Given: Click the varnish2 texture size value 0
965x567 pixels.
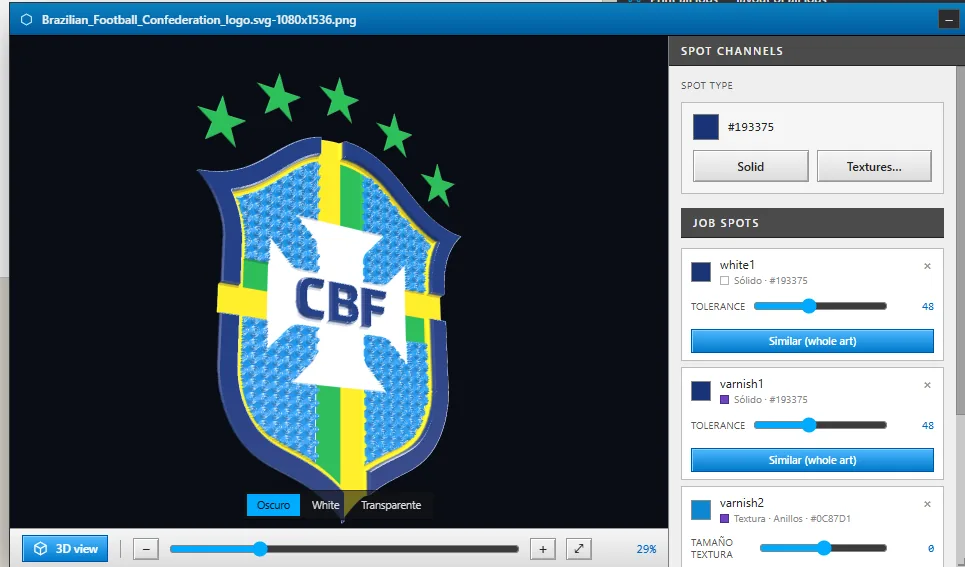Looking at the screenshot, I should coord(931,548).
